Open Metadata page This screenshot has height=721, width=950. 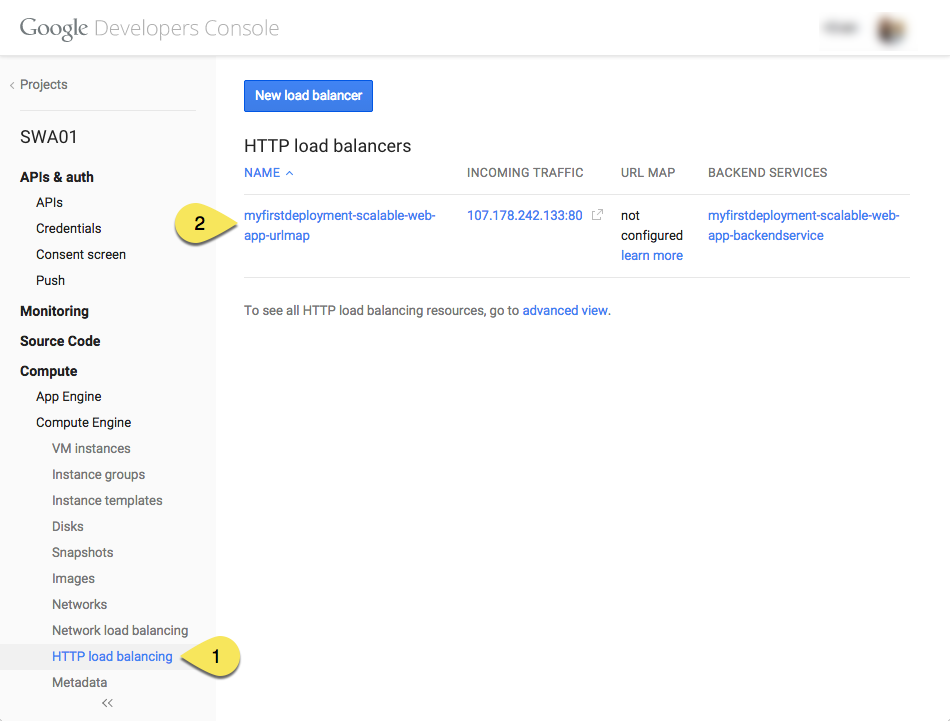click(x=79, y=682)
